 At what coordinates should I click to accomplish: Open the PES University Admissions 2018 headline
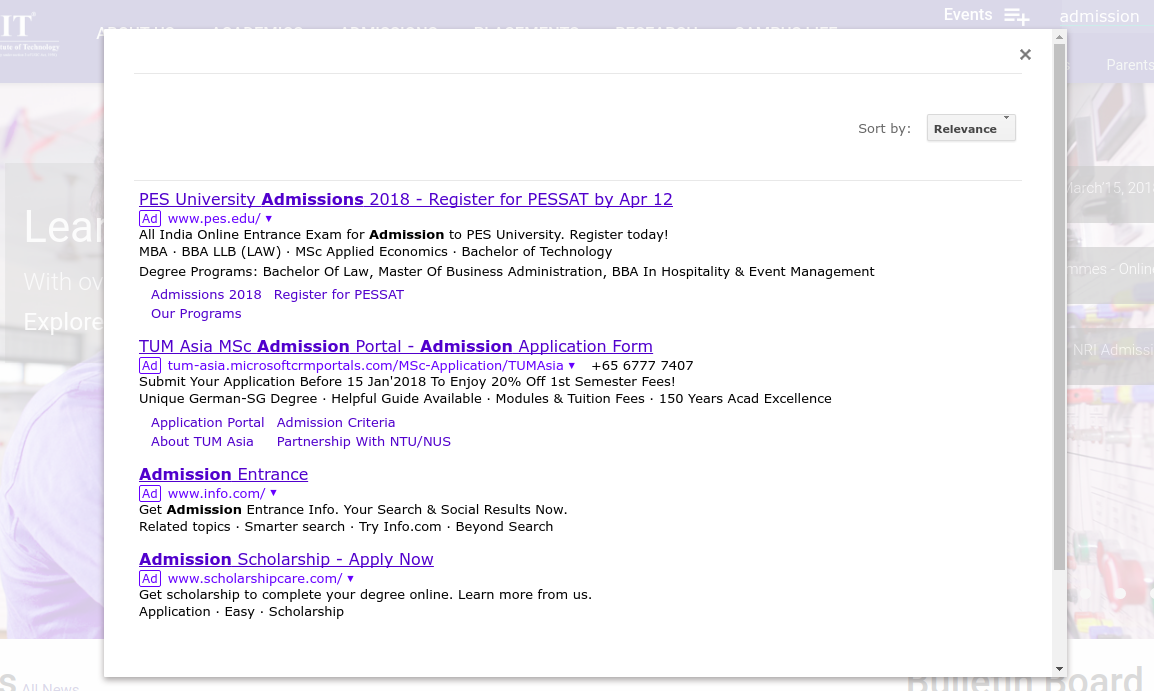(405, 199)
